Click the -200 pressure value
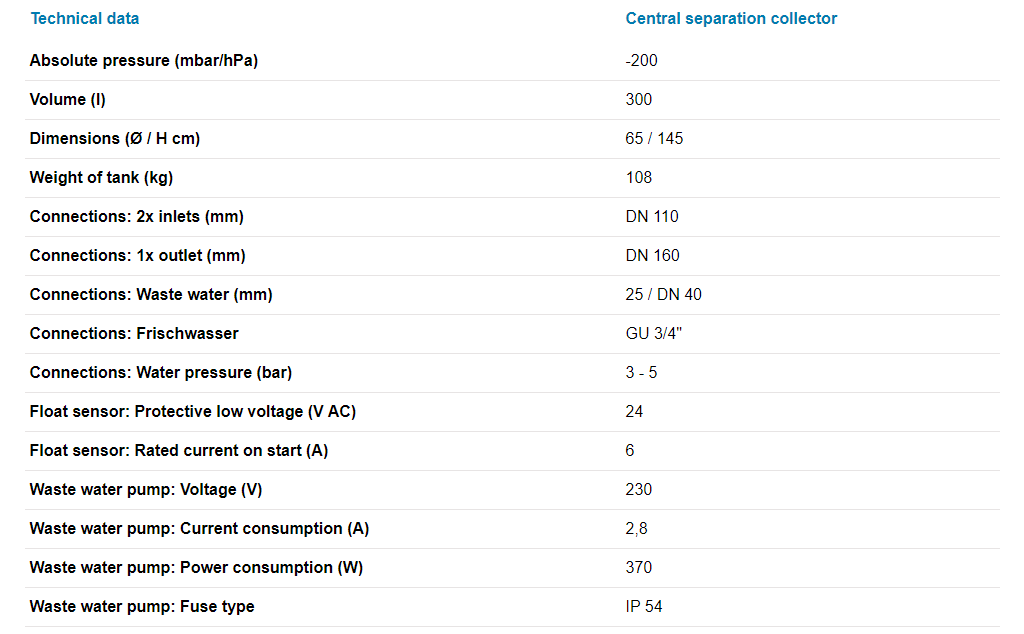1024x634 pixels. point(641,60)
